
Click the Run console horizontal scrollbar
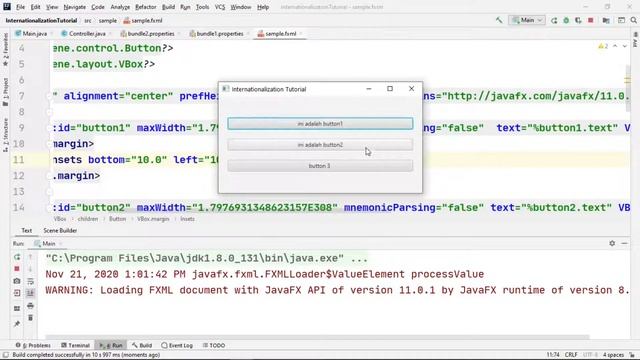pyautogui.click(x=317, y=337)
